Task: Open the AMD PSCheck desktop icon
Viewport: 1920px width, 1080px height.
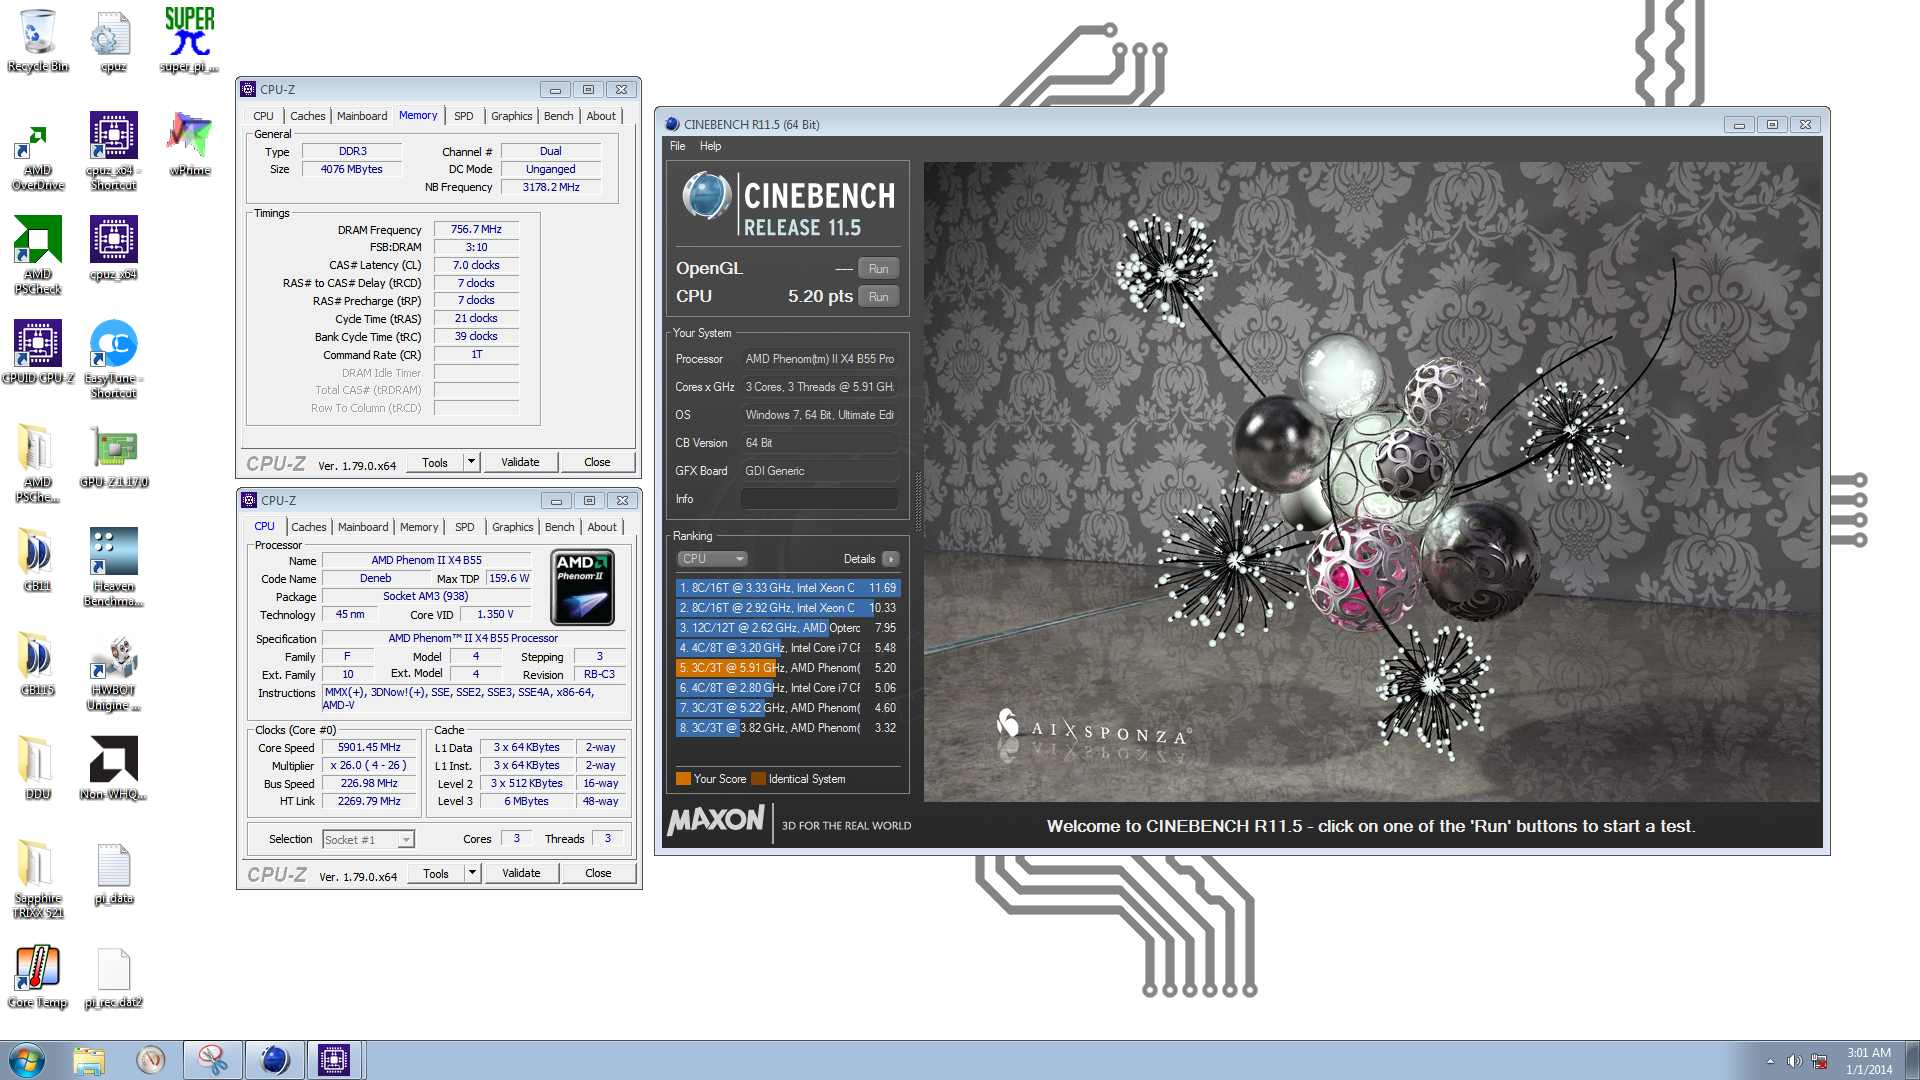Action: [38, 254]
